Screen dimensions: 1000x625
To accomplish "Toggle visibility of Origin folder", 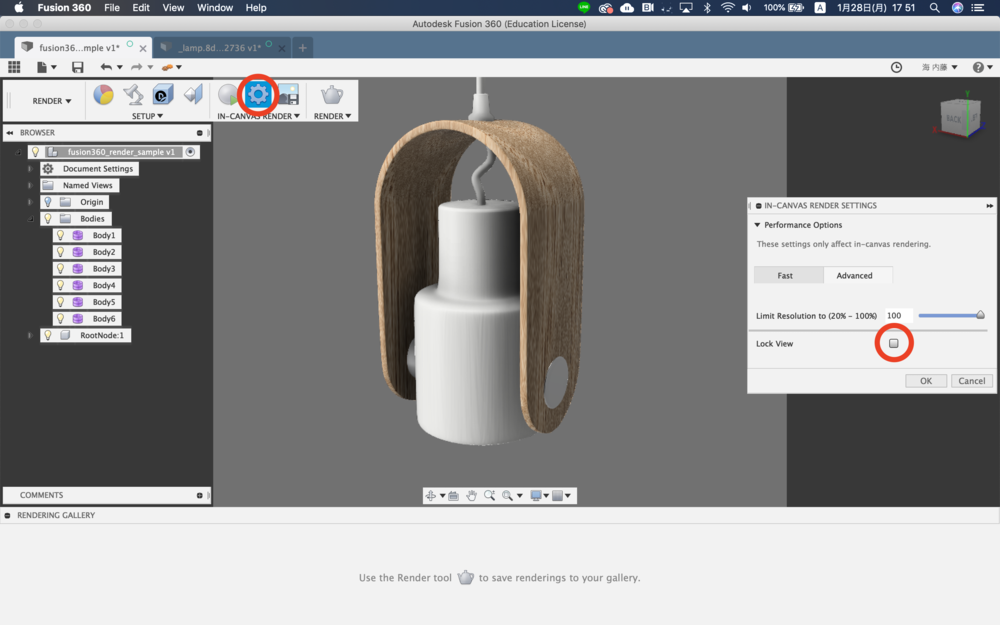I will [x=48, y=202].
